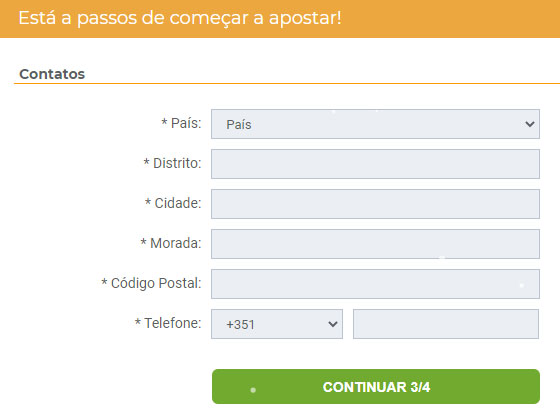Click the Telefone field label
Screen dimensions: 560x420
point(173,323)
